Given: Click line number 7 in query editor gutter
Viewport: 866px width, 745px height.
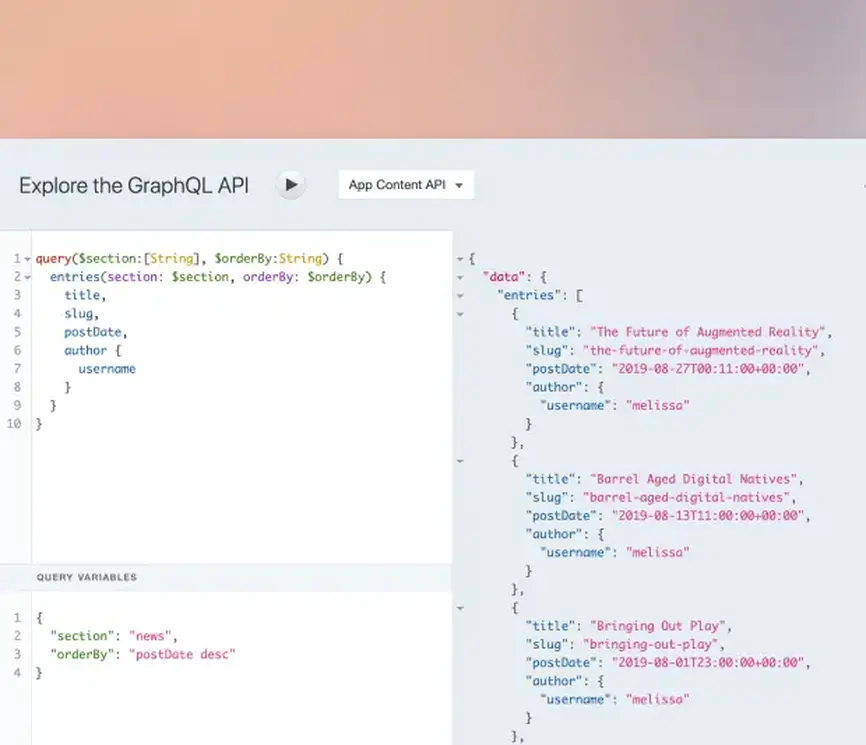Looking at the screenshot, I should point(17,369).
